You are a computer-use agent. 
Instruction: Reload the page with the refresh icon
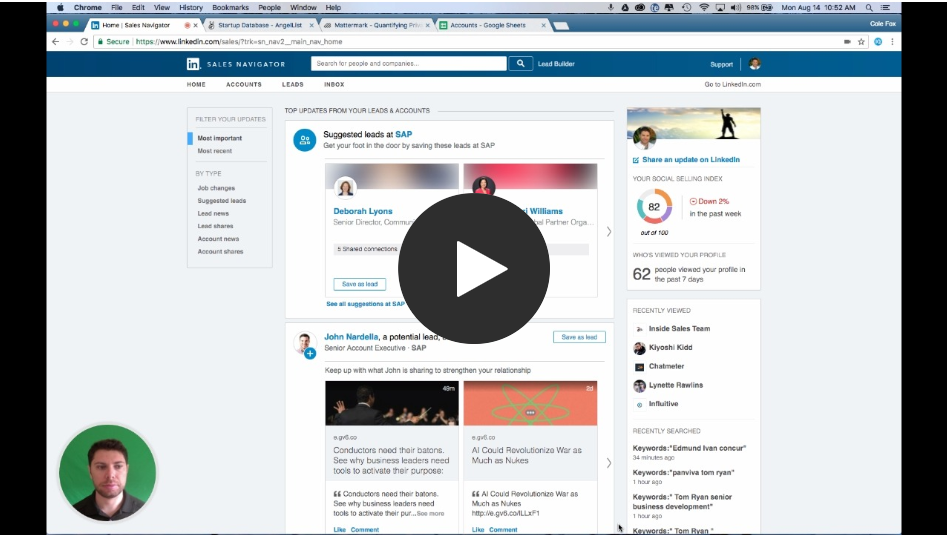point(84,42)
